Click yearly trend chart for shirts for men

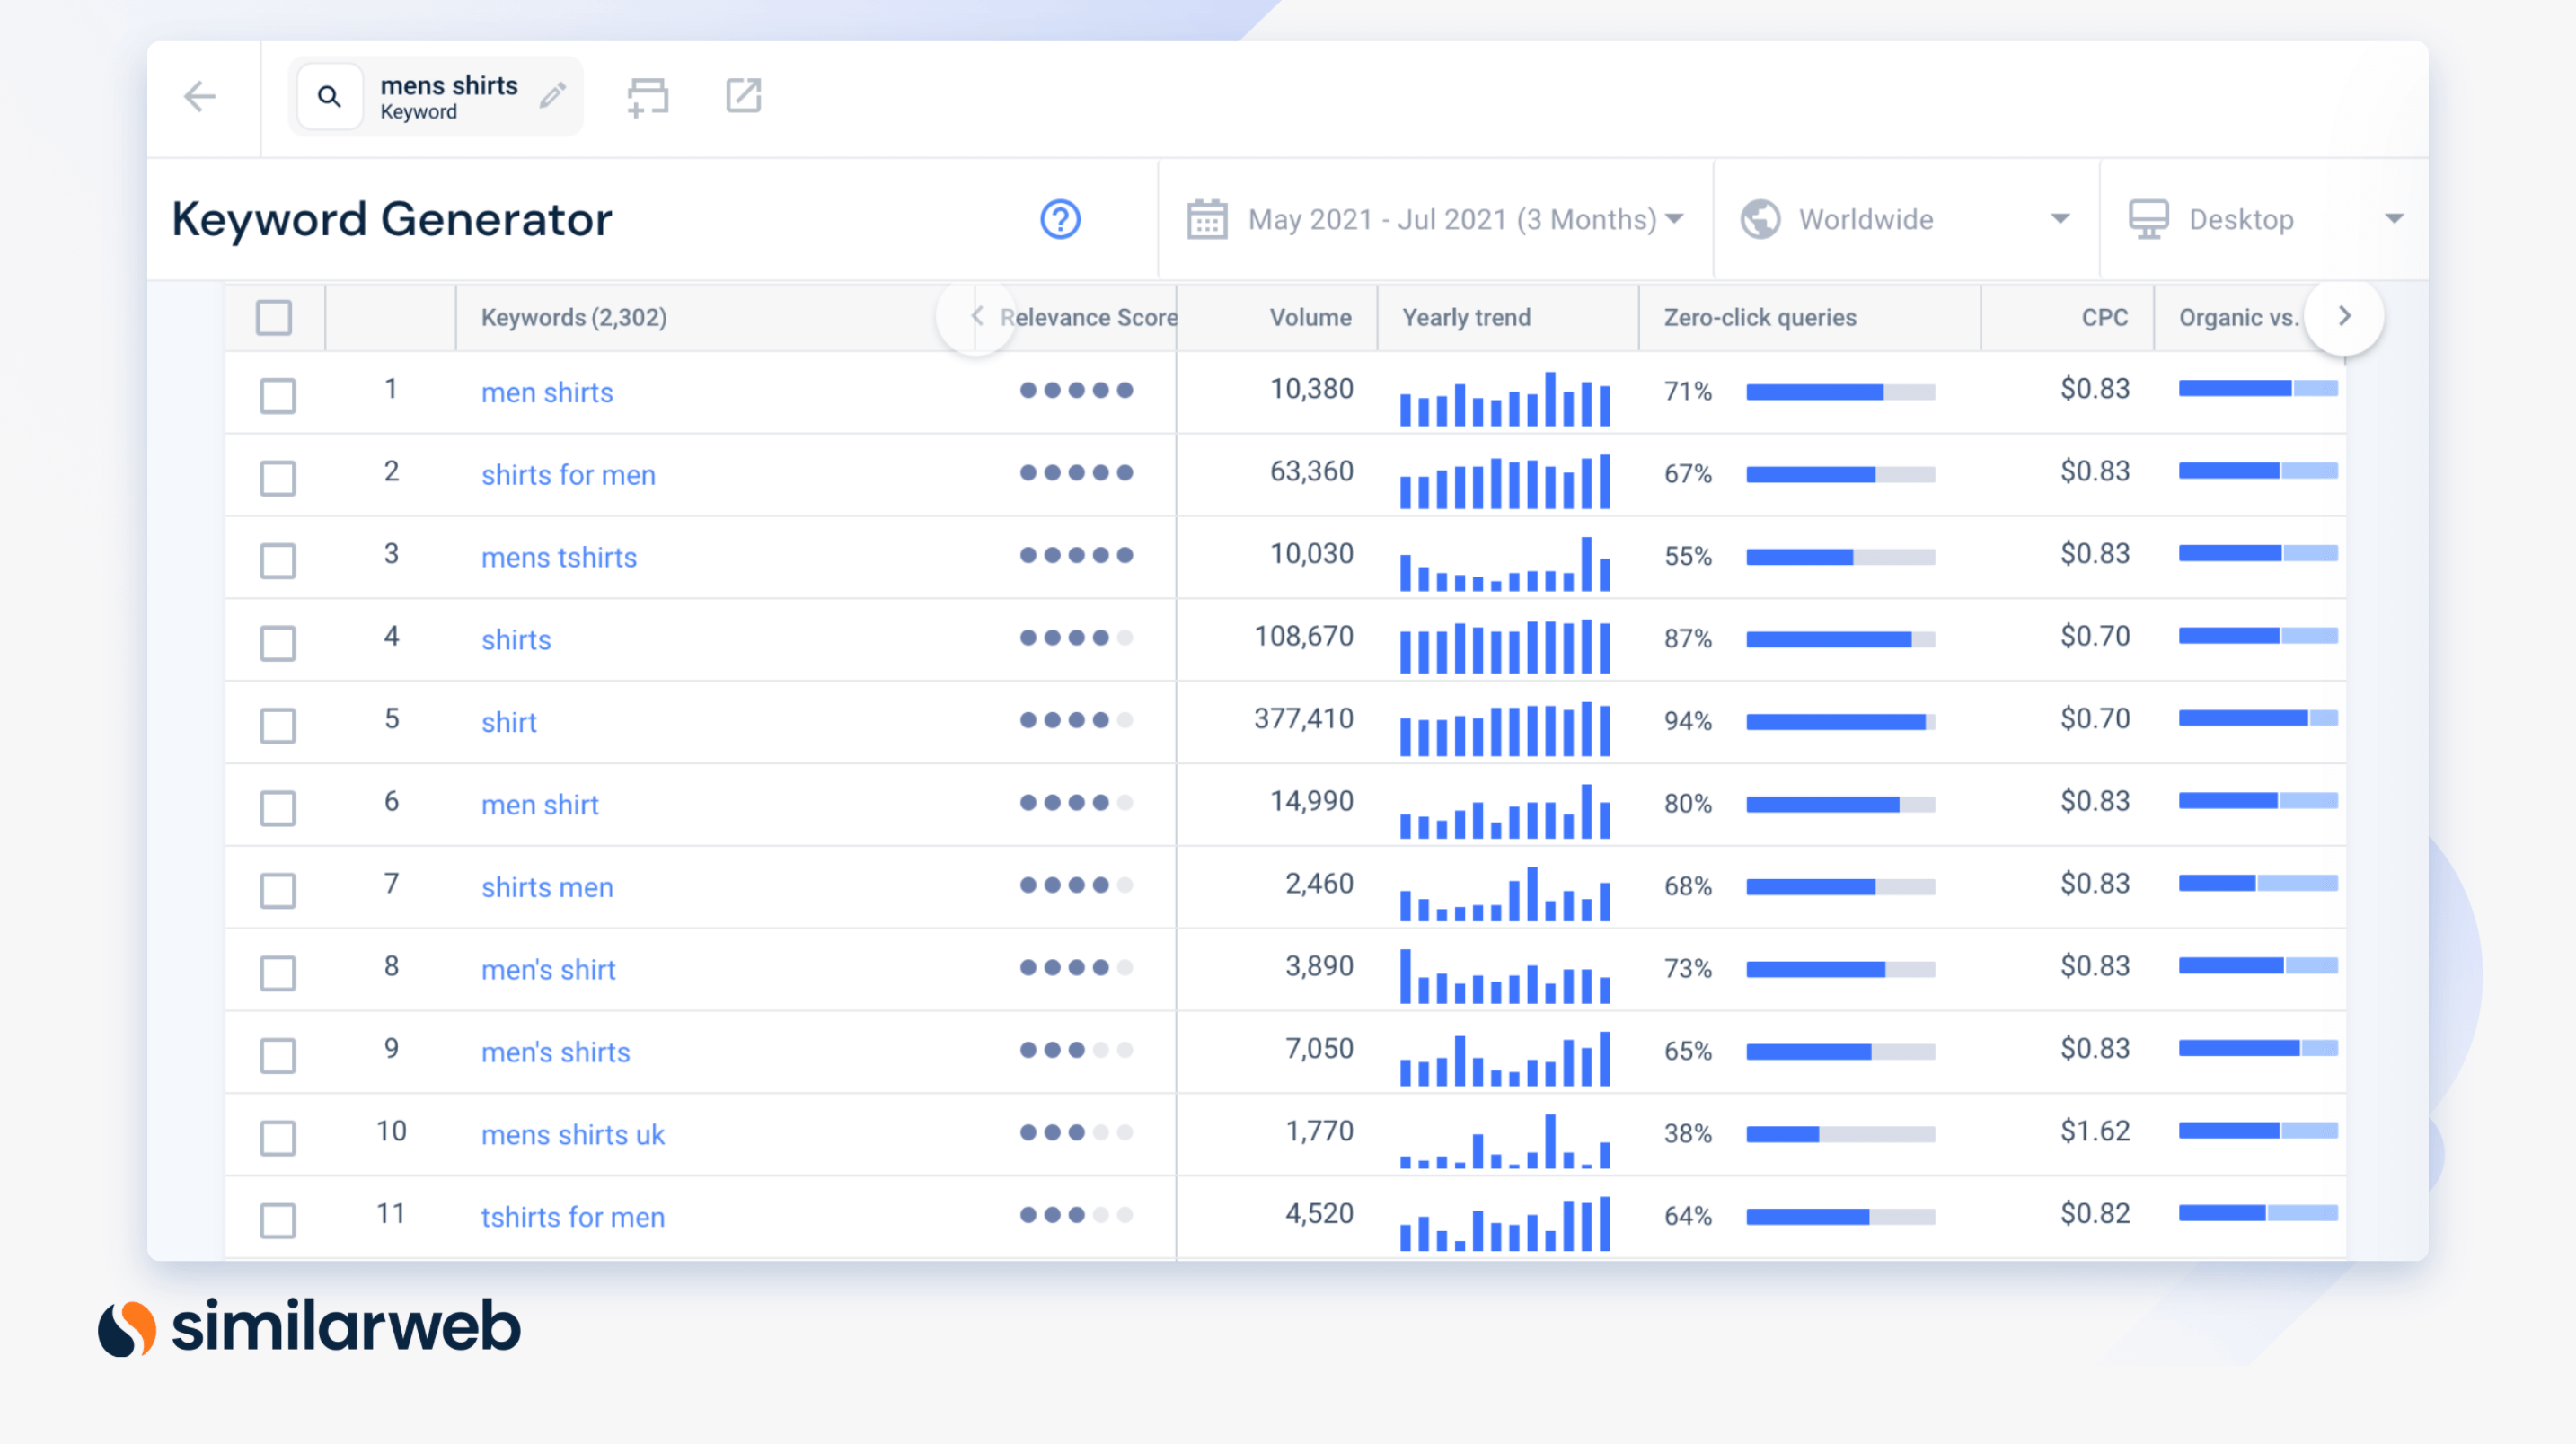pos(1505,481)
